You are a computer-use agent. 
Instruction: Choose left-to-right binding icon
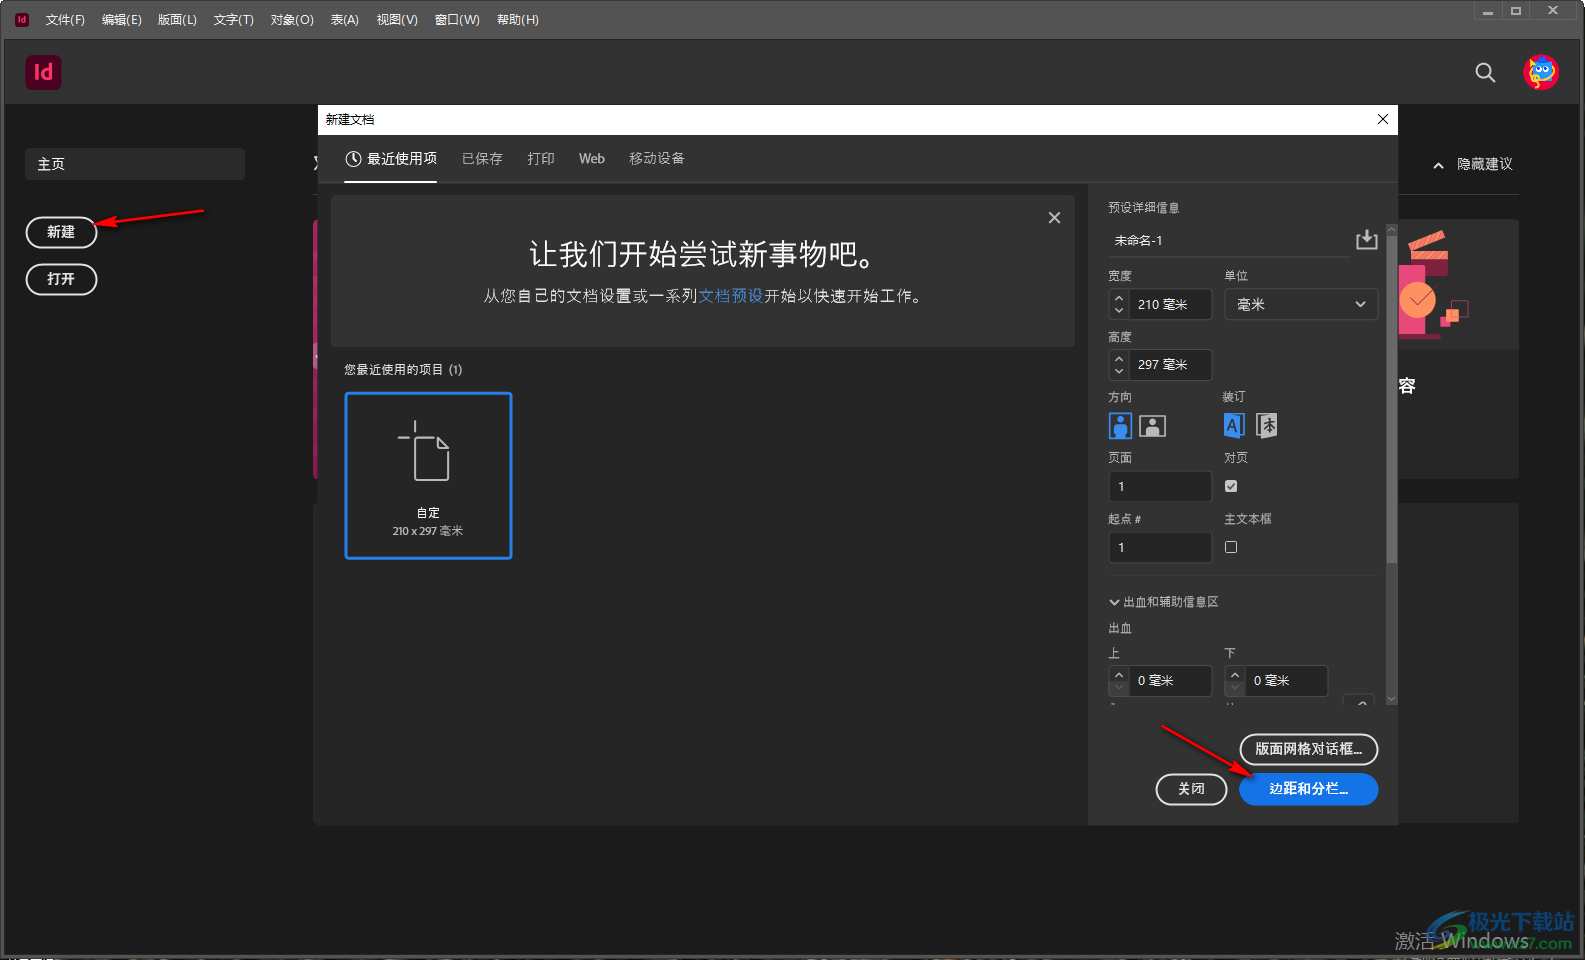tap(1234, 426)
